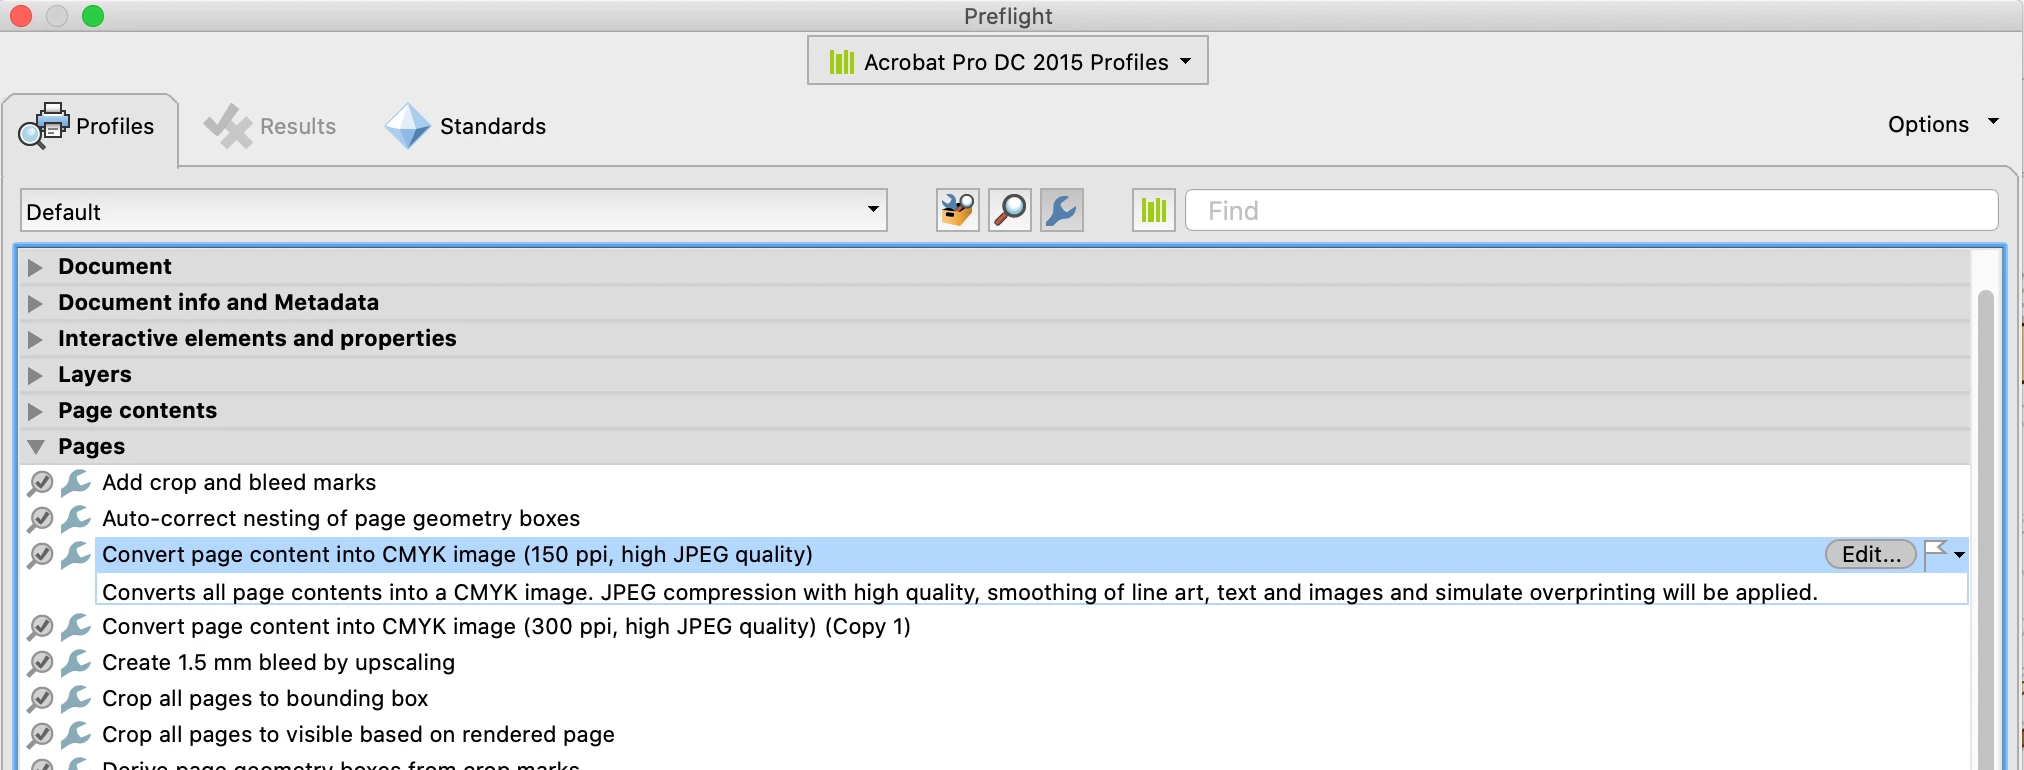
Task: Click the check badge icon beside Crop to visible
Action: point(40,735)
